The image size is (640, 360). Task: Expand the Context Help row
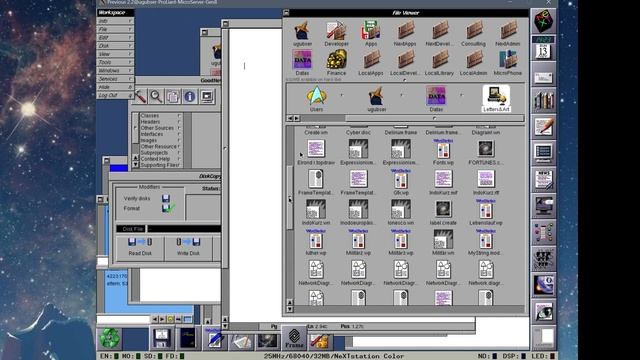[160, 159]
